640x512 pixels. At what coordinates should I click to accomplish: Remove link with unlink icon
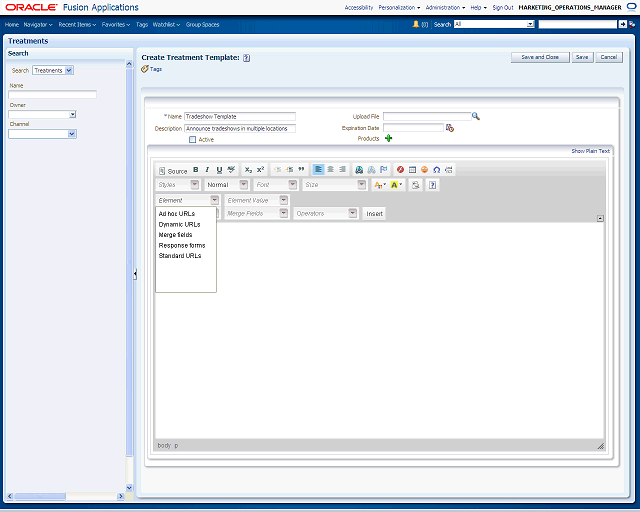coord(371,170)
